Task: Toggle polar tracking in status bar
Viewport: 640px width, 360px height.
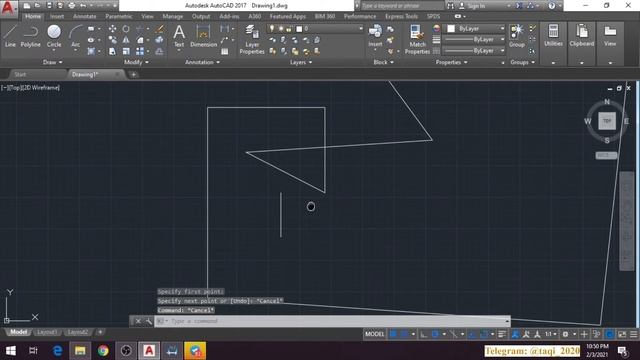Action: pyautogui.click(x=435, y=334)
